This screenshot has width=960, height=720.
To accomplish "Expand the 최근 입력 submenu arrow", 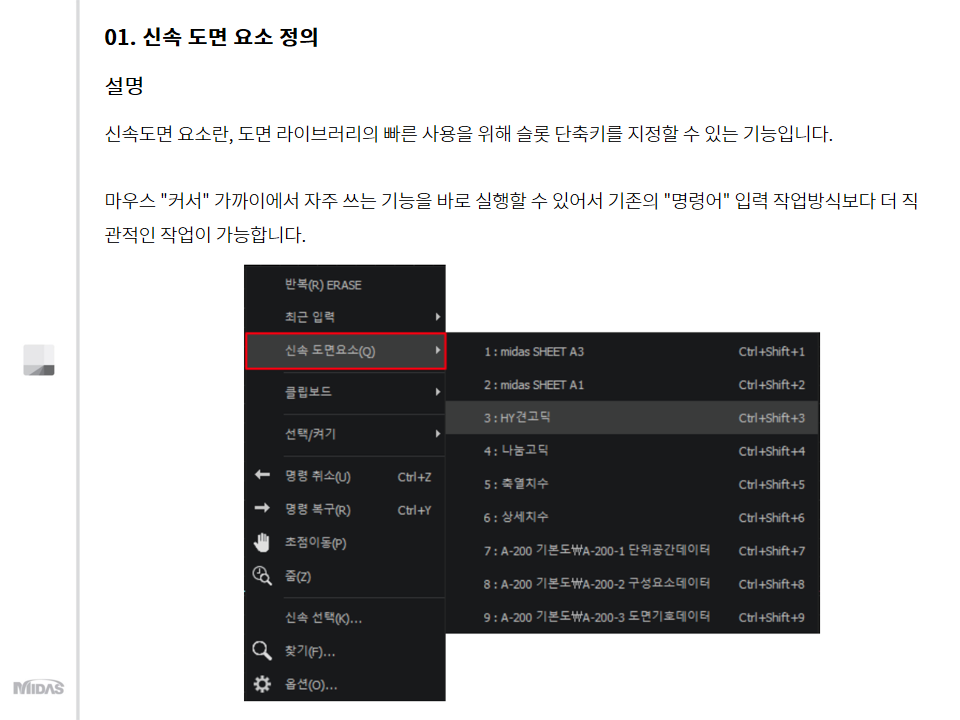I will pyautogui.click(x=438, y=317).
